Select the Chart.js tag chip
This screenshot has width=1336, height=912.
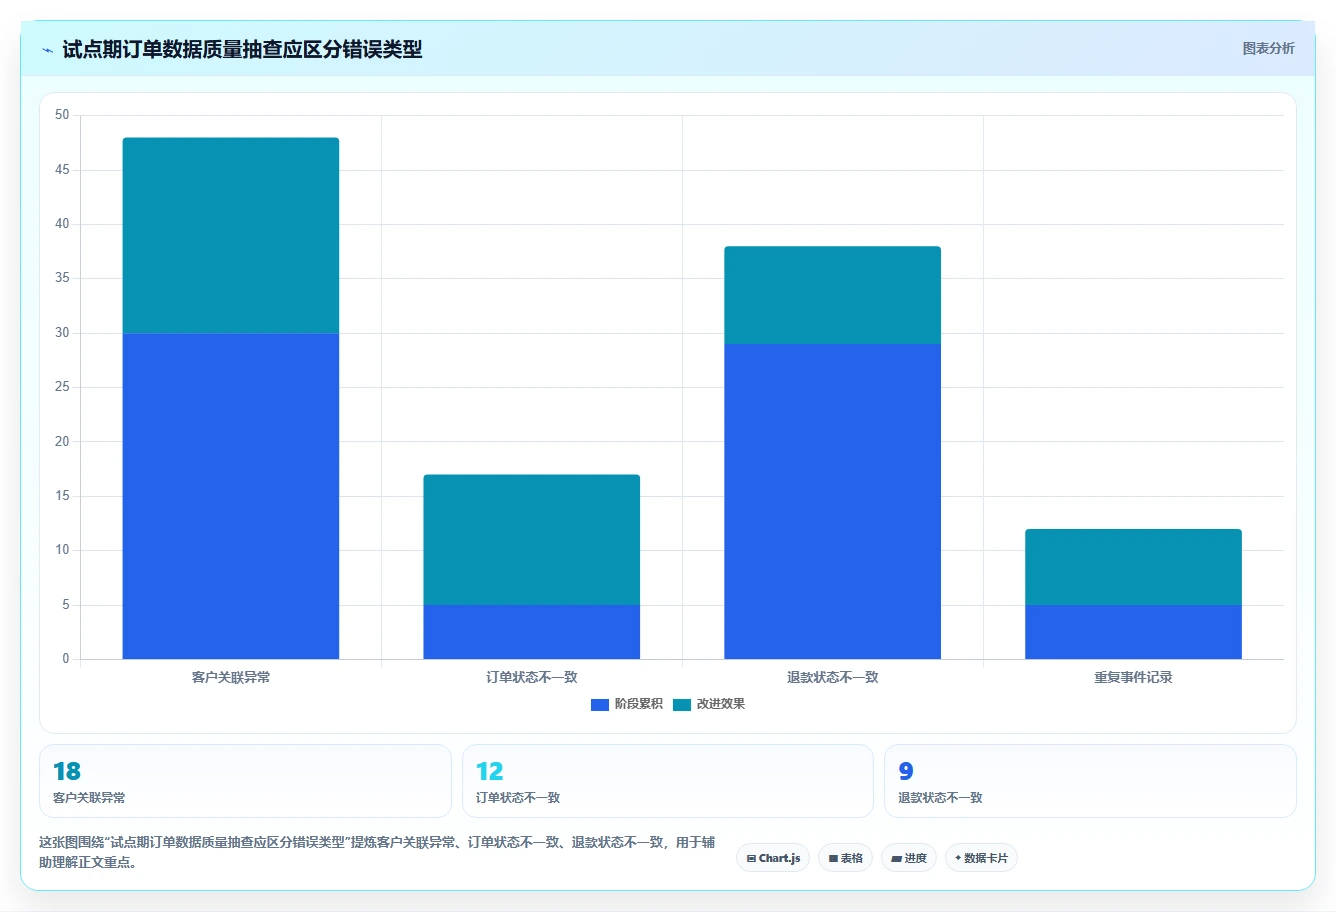pyautogui.click(x=773, y=858)
